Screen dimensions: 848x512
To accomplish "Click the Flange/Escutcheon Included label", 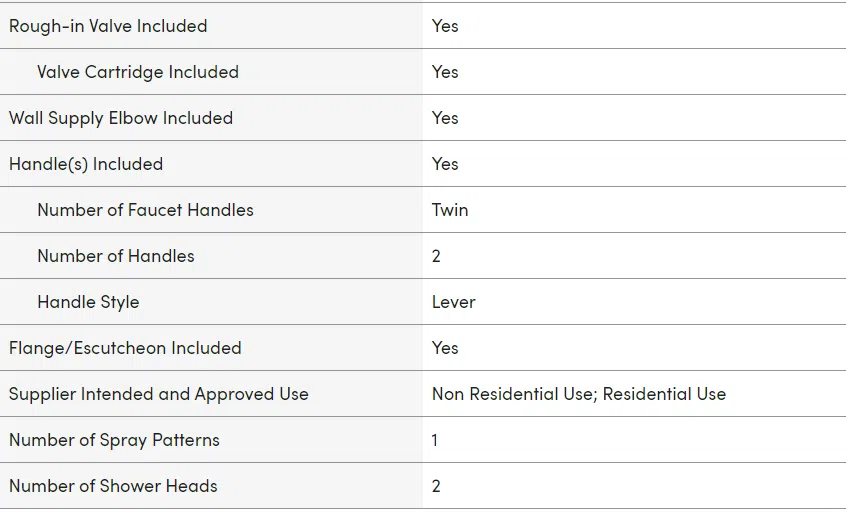I will (125, 348).
